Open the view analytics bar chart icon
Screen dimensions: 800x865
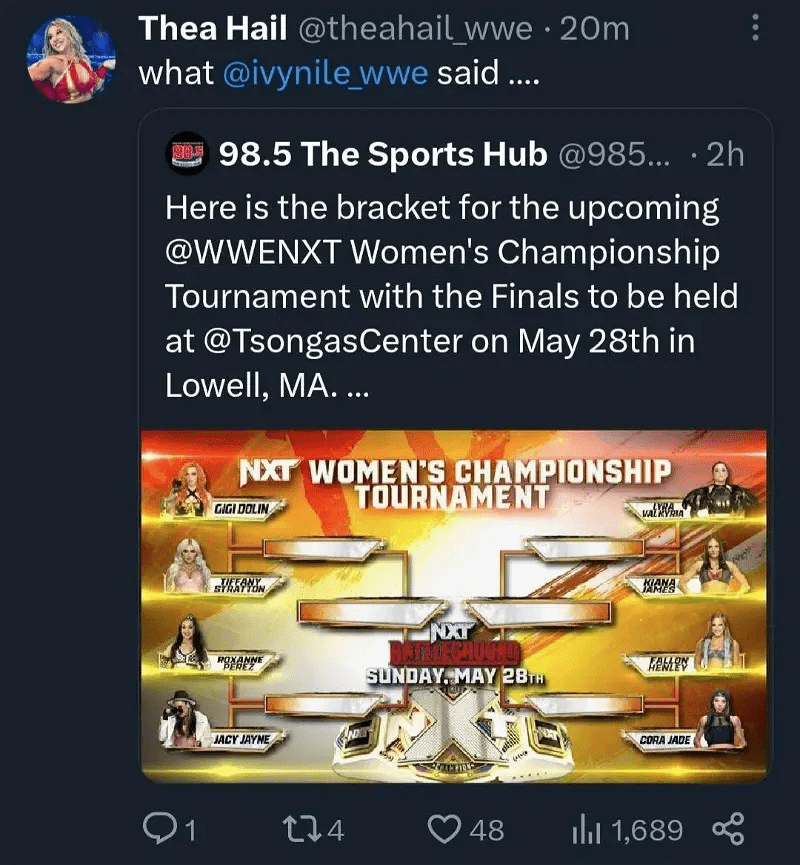pyautogui.click(x=586, y=829)
